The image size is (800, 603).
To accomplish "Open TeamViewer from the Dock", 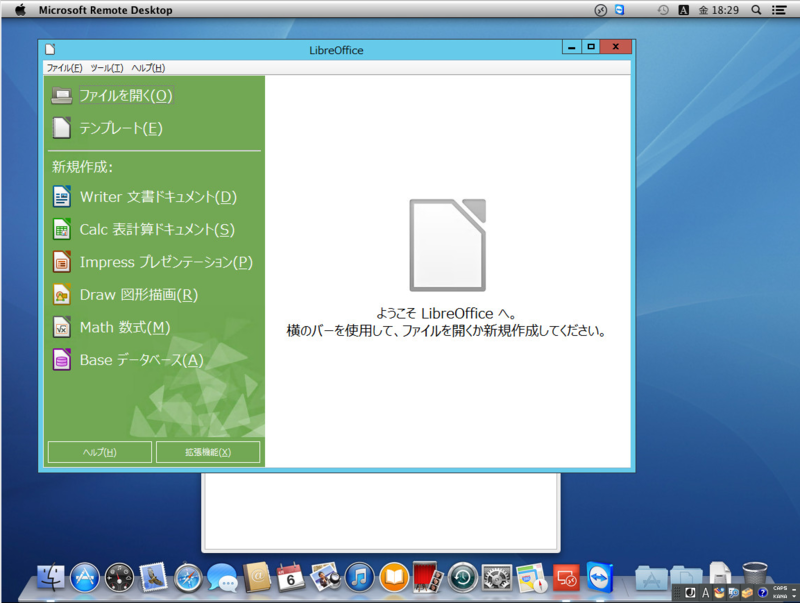I will (600, 577).
